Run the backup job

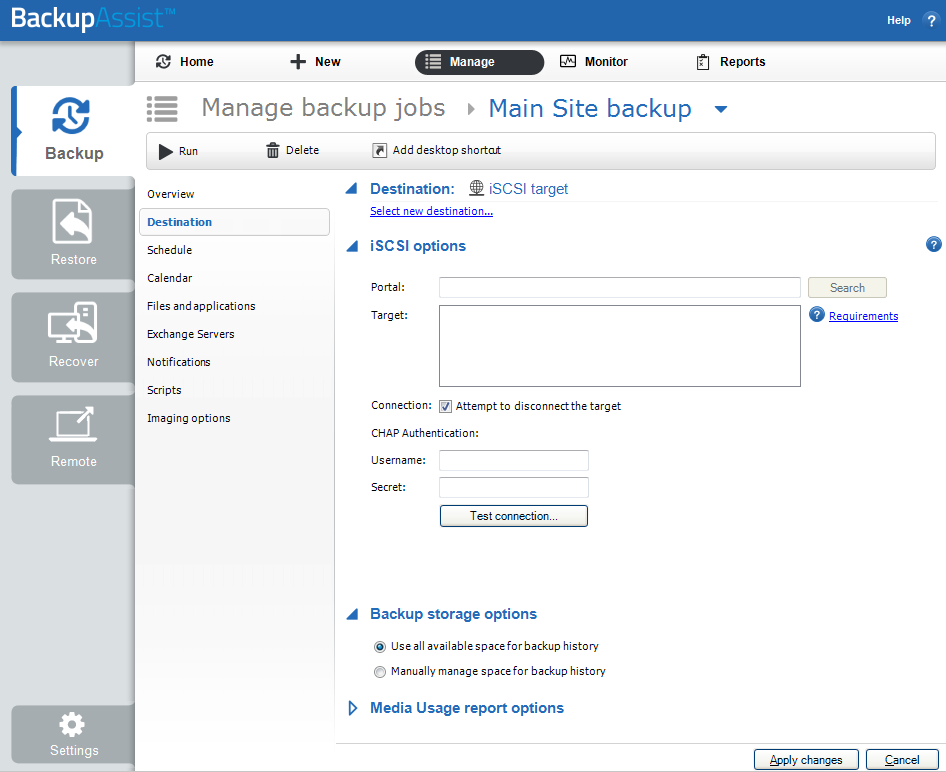click(x=178, y=151)
